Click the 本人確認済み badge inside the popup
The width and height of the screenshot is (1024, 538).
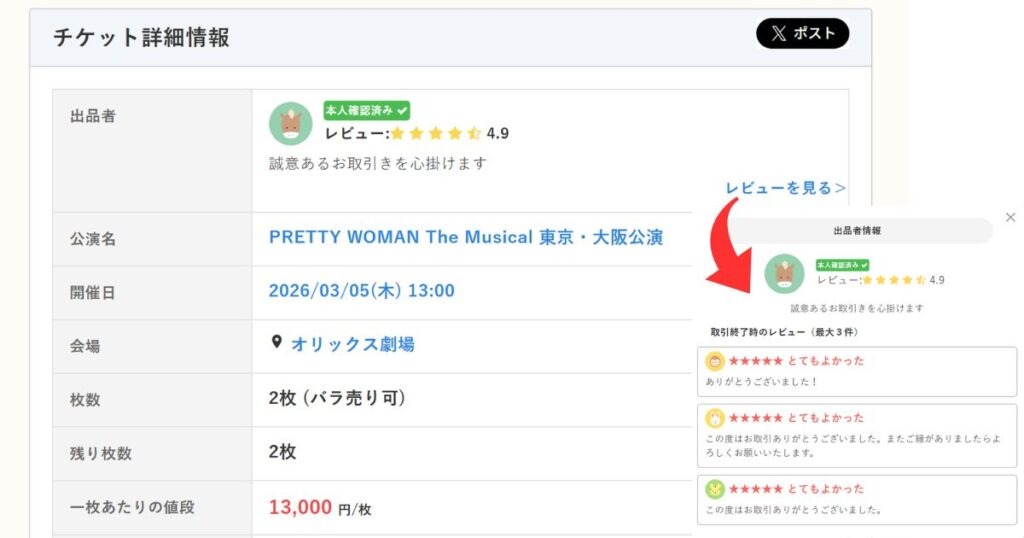point(842,265)
